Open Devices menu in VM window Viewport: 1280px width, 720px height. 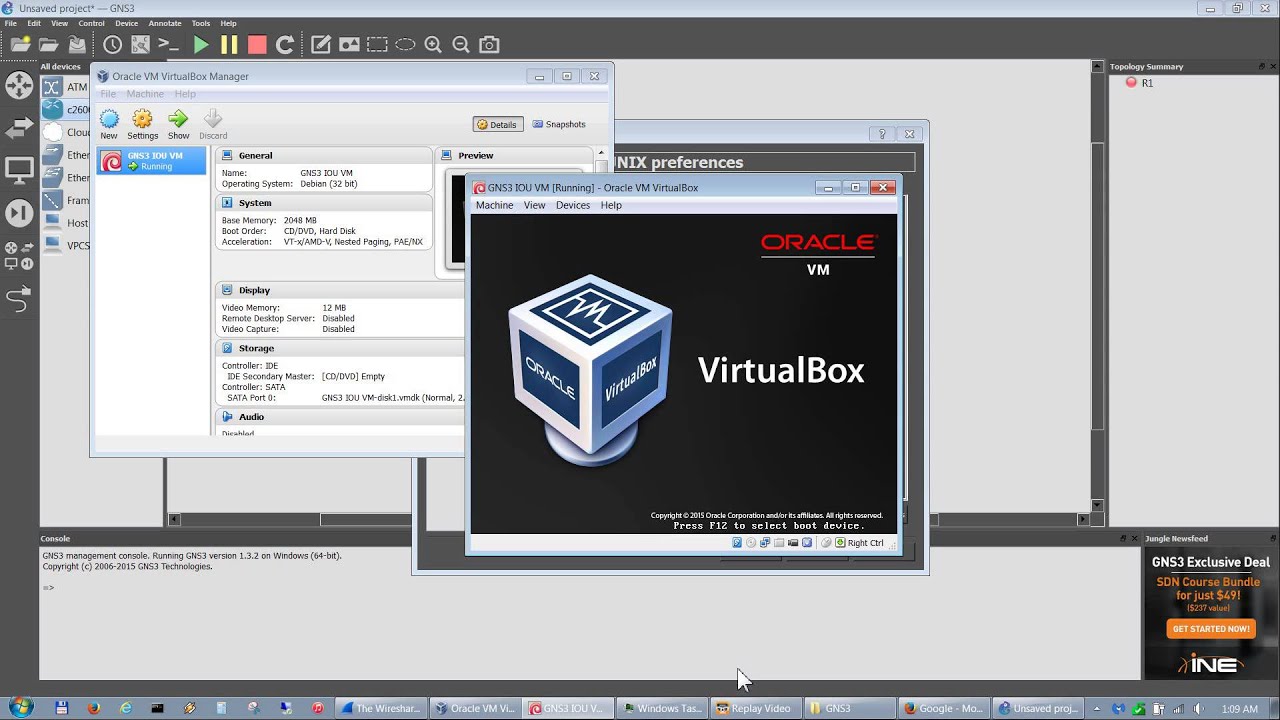coord(573,205)
